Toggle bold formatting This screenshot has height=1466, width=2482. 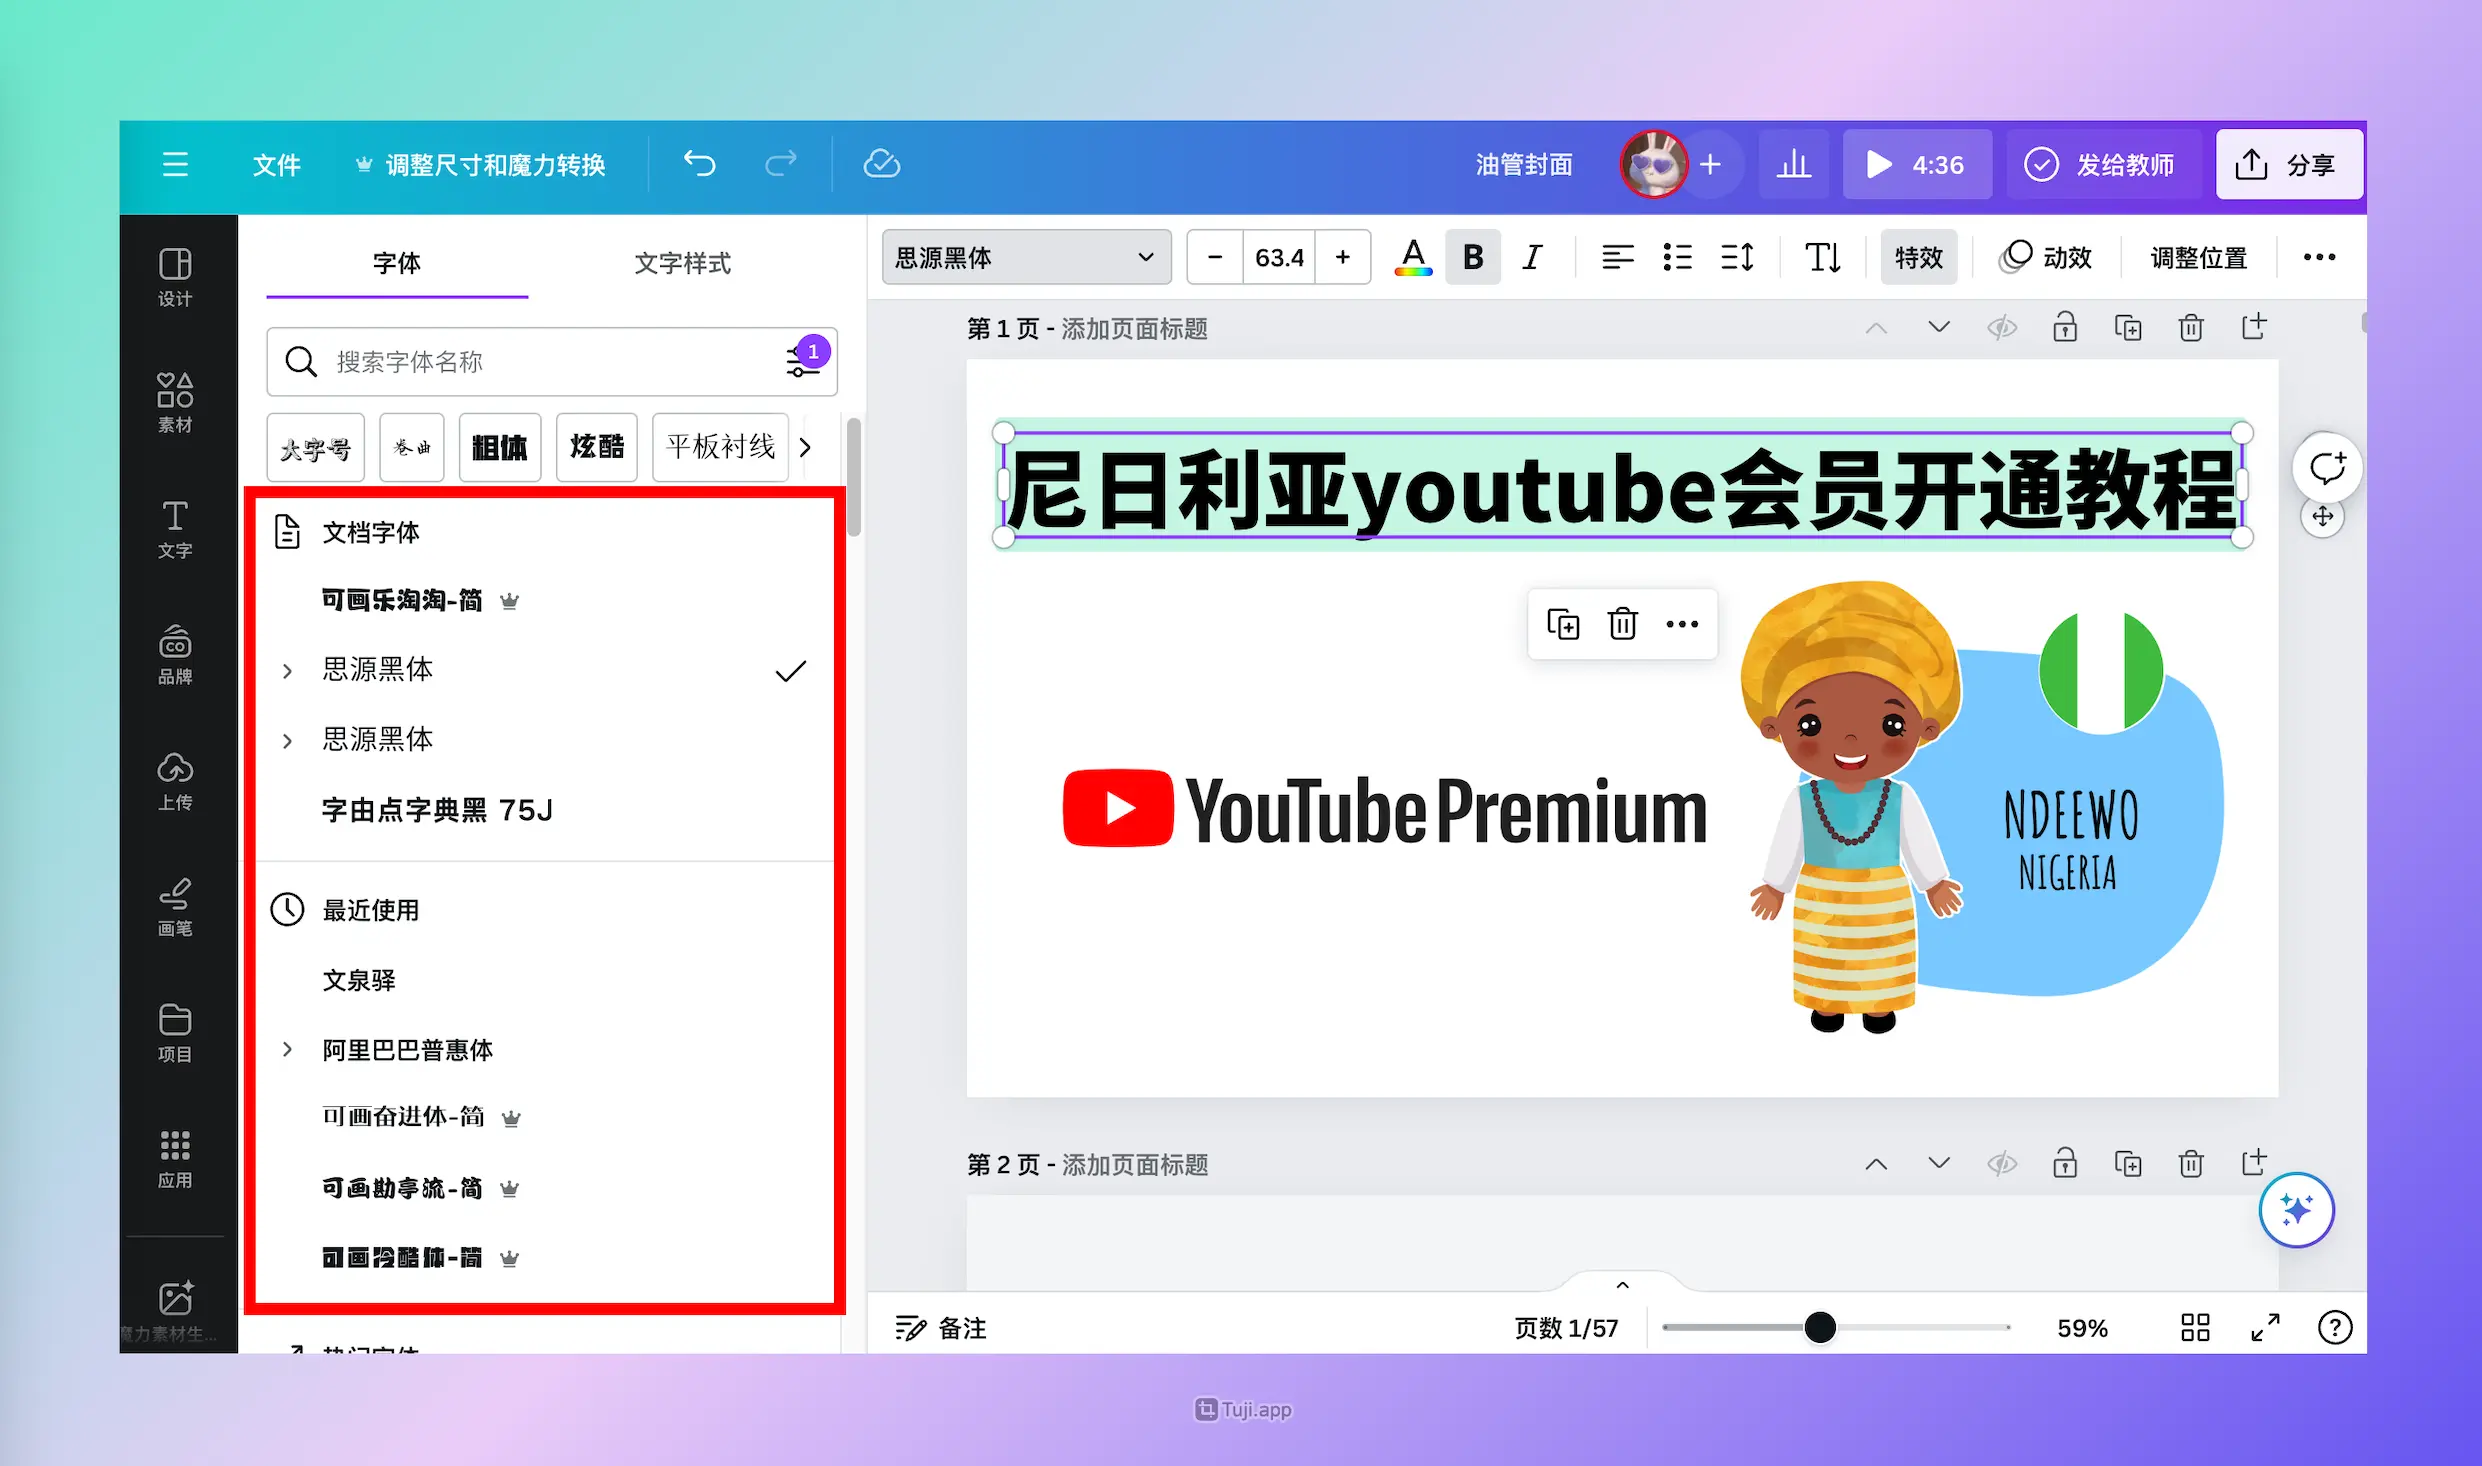coord(1473,258)
